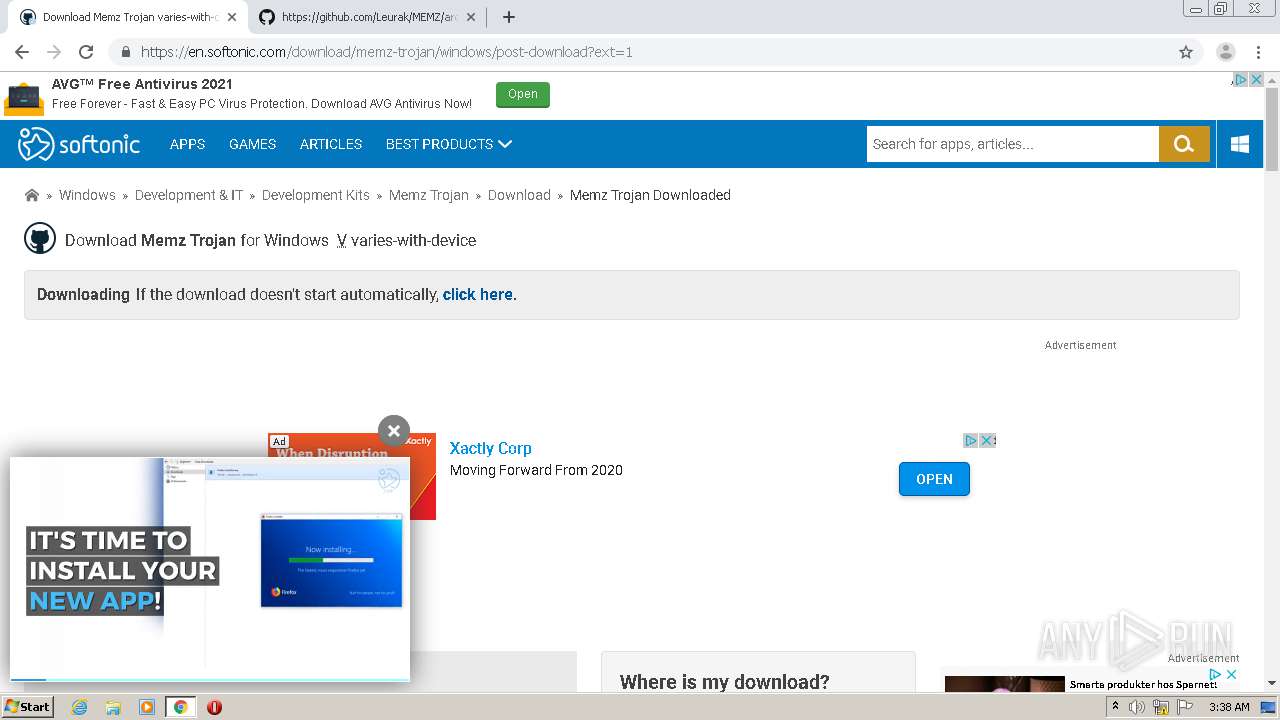Image resolution: width=1280 pixels, height=720 pixels.
Task: Click the home icon in breadcrumb
Action: click(x=32, y=195)
